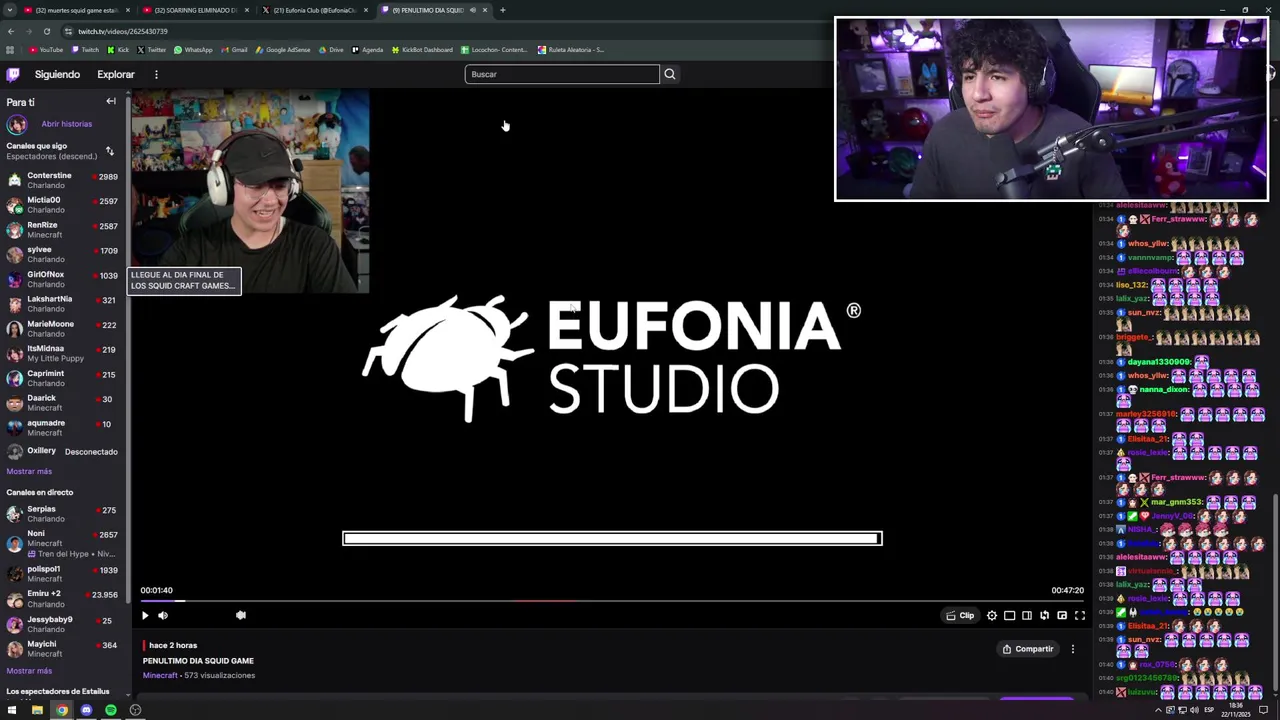Screen dimensions: 1280x720
Task: Collapse the Para ti sidebar
Action: [111, 101]
